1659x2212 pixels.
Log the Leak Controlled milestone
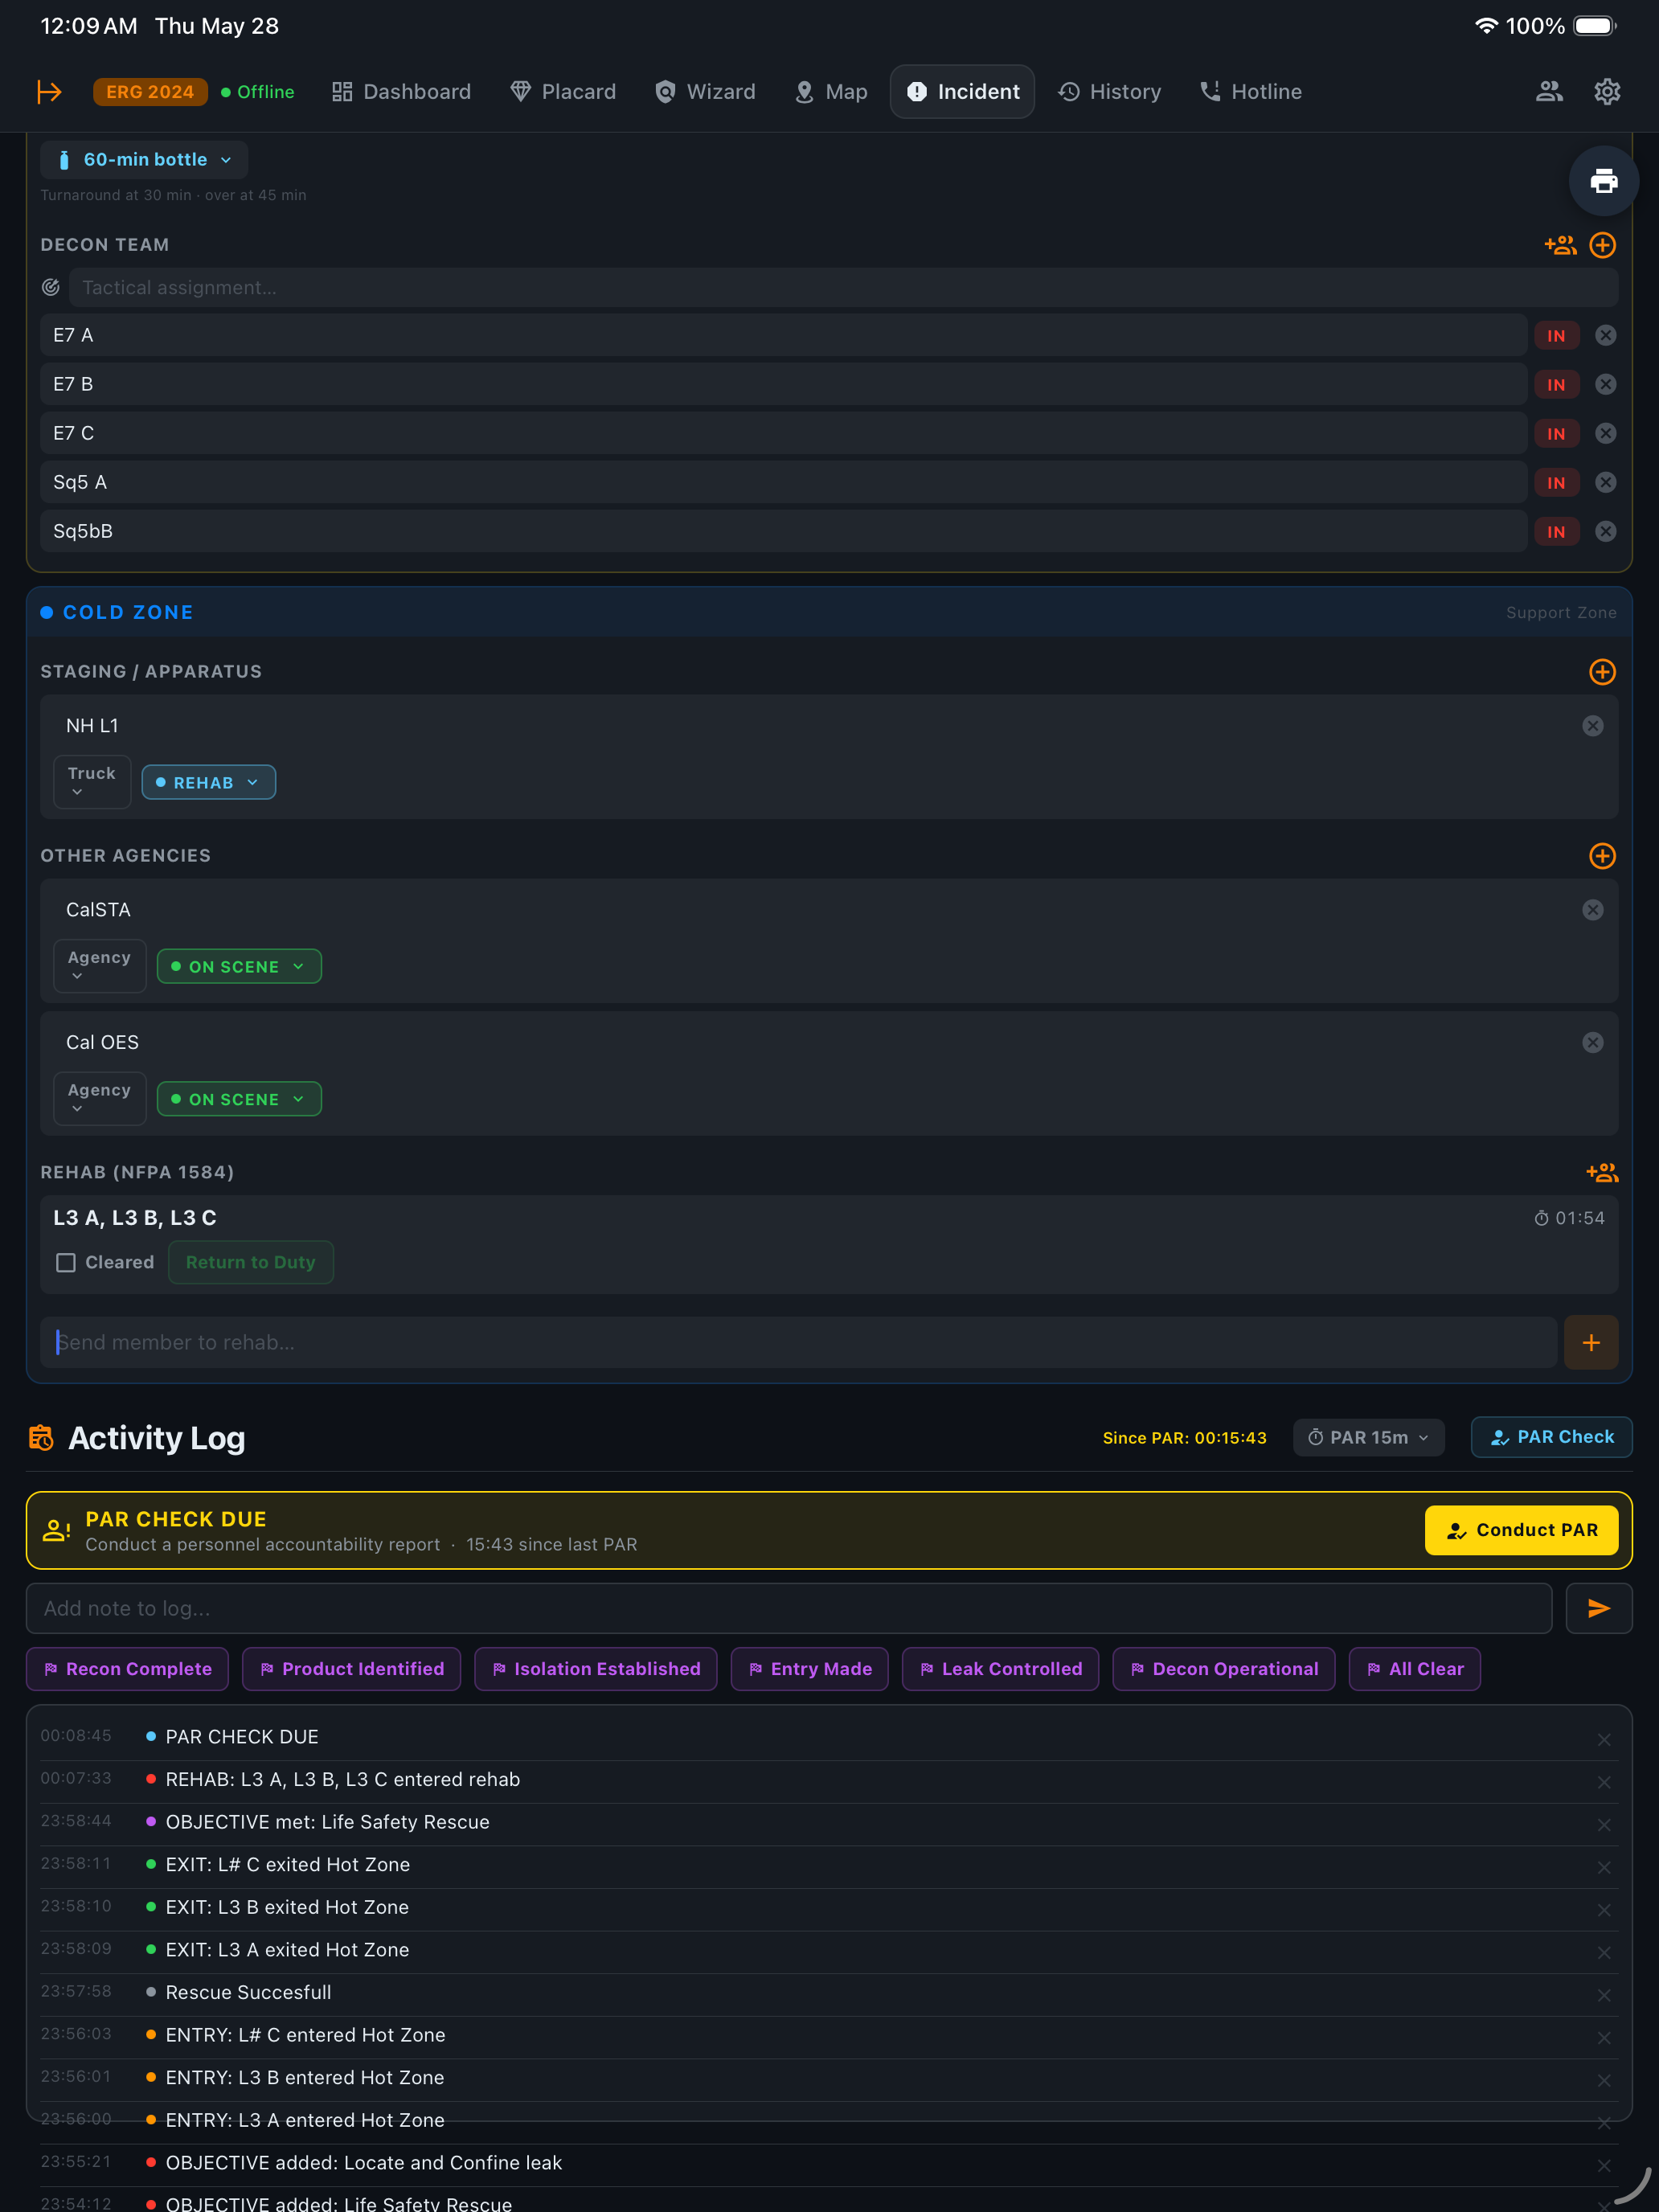click(x=1000, y=1669)
